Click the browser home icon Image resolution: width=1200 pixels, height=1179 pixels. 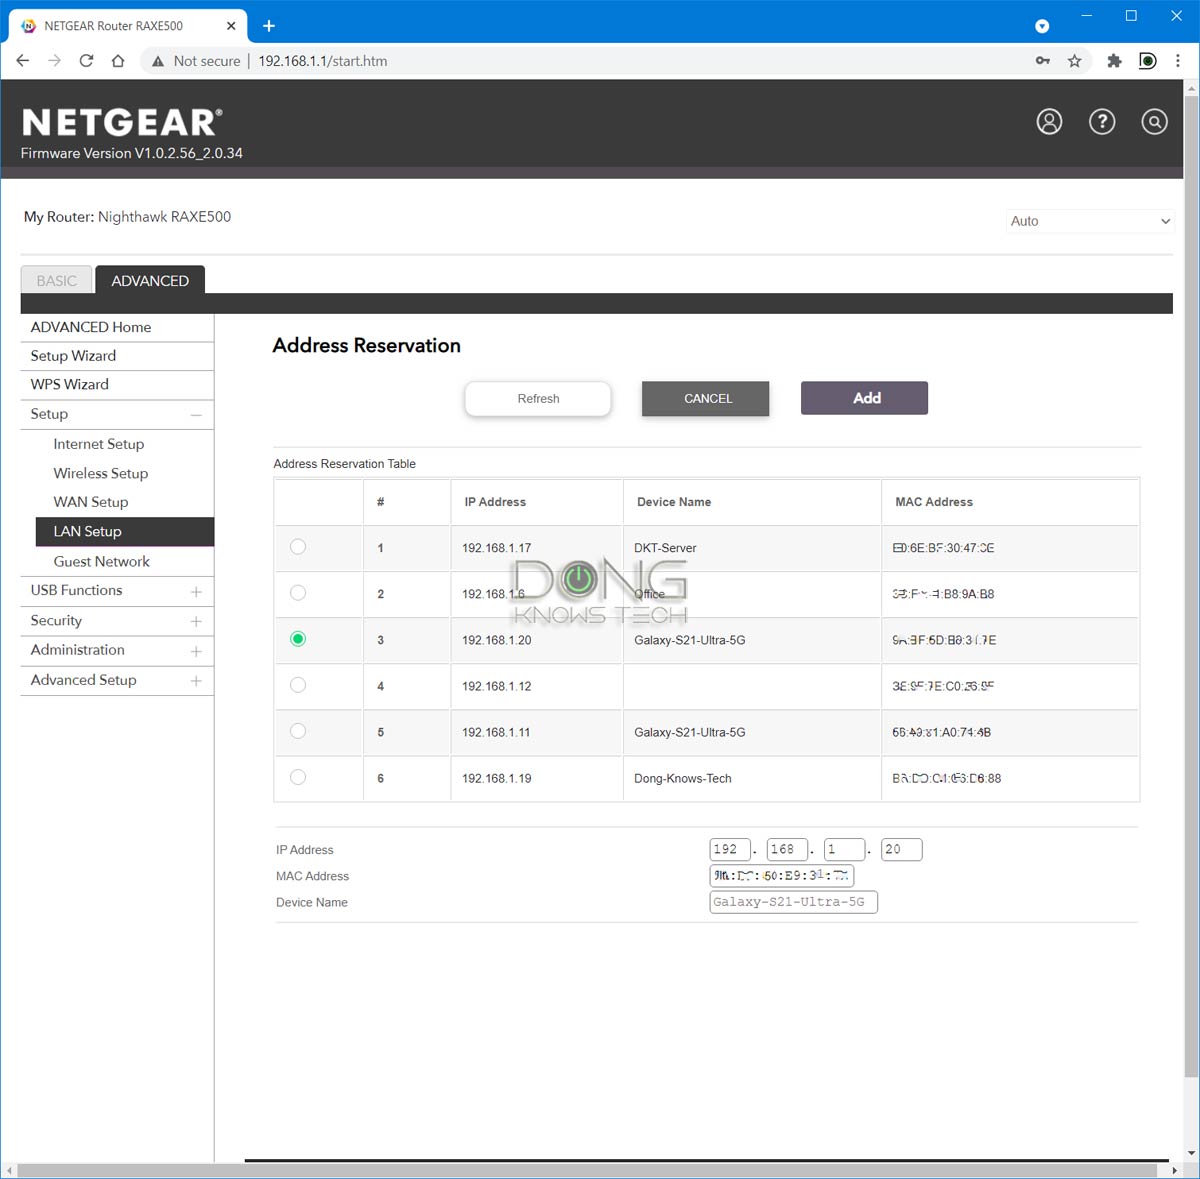tap(118, 61)
